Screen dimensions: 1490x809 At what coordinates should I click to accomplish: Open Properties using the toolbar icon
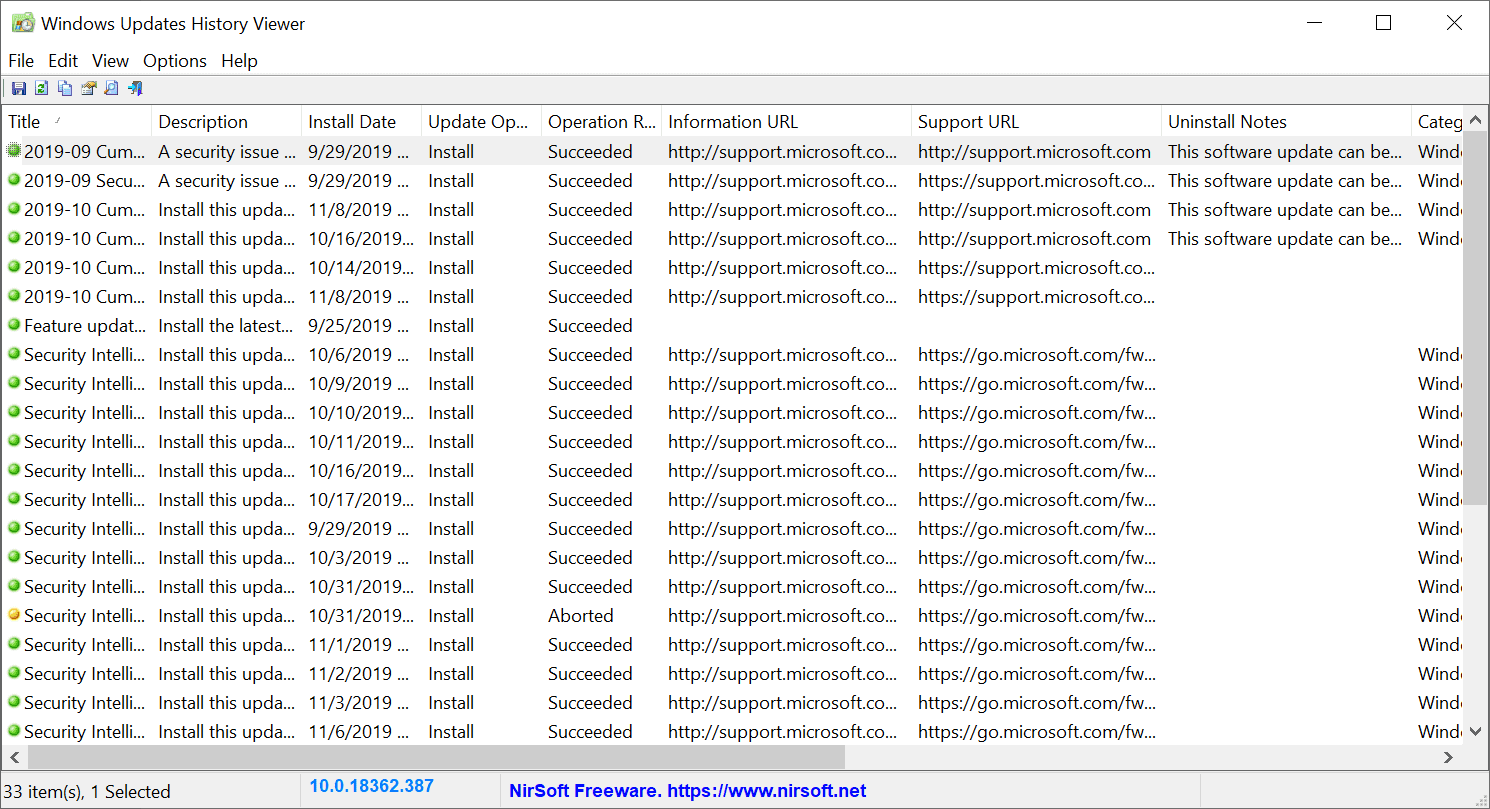[88, 88]
